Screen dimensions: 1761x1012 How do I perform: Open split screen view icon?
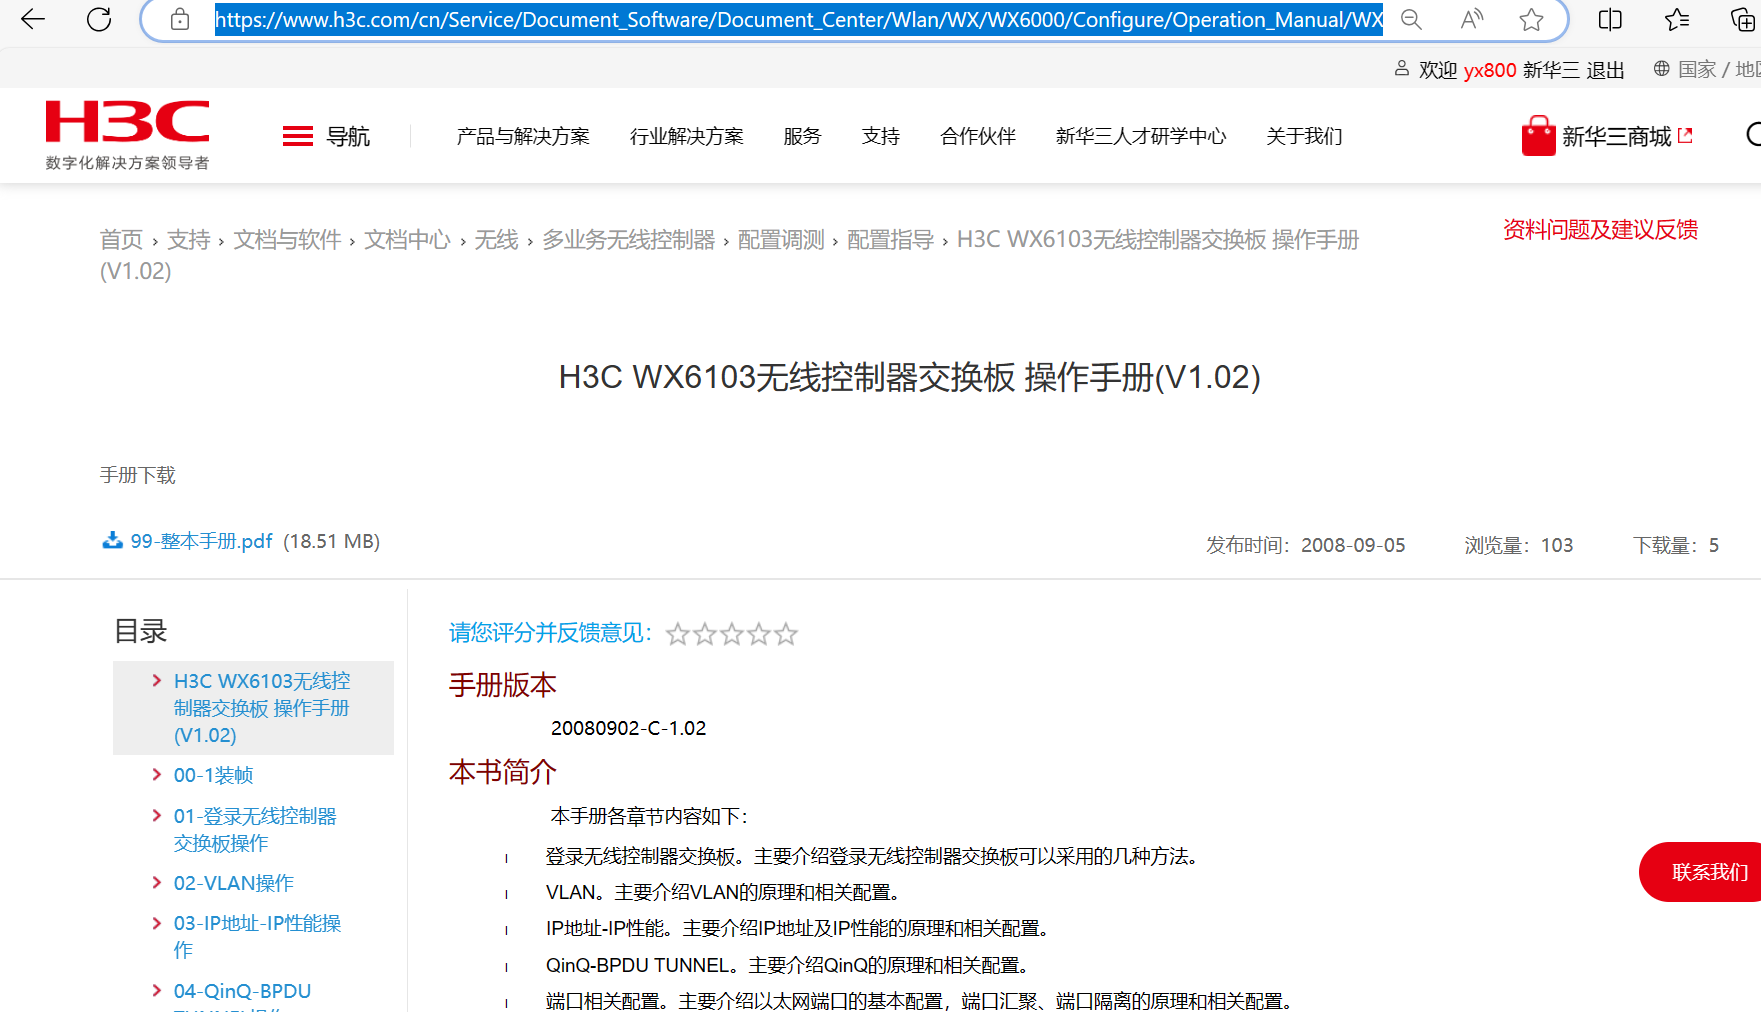(x=1610, y=19)
